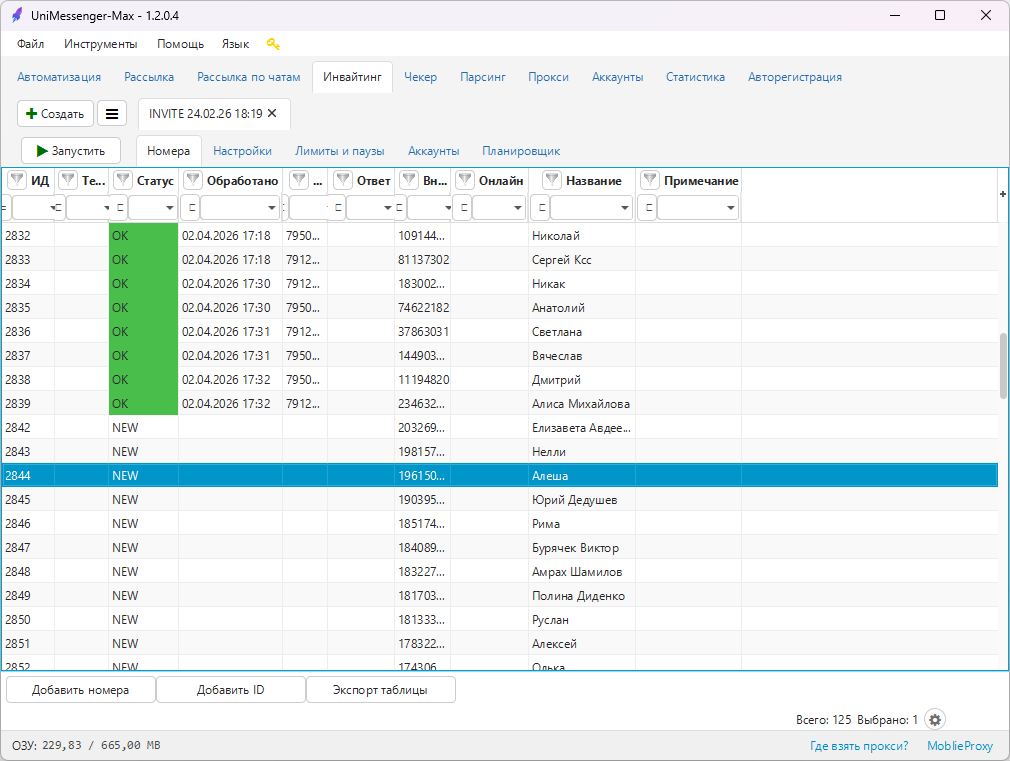Expand the Название filter dropdown
1010x761 pixels.
pyautogui.click(x=624, y=207)
